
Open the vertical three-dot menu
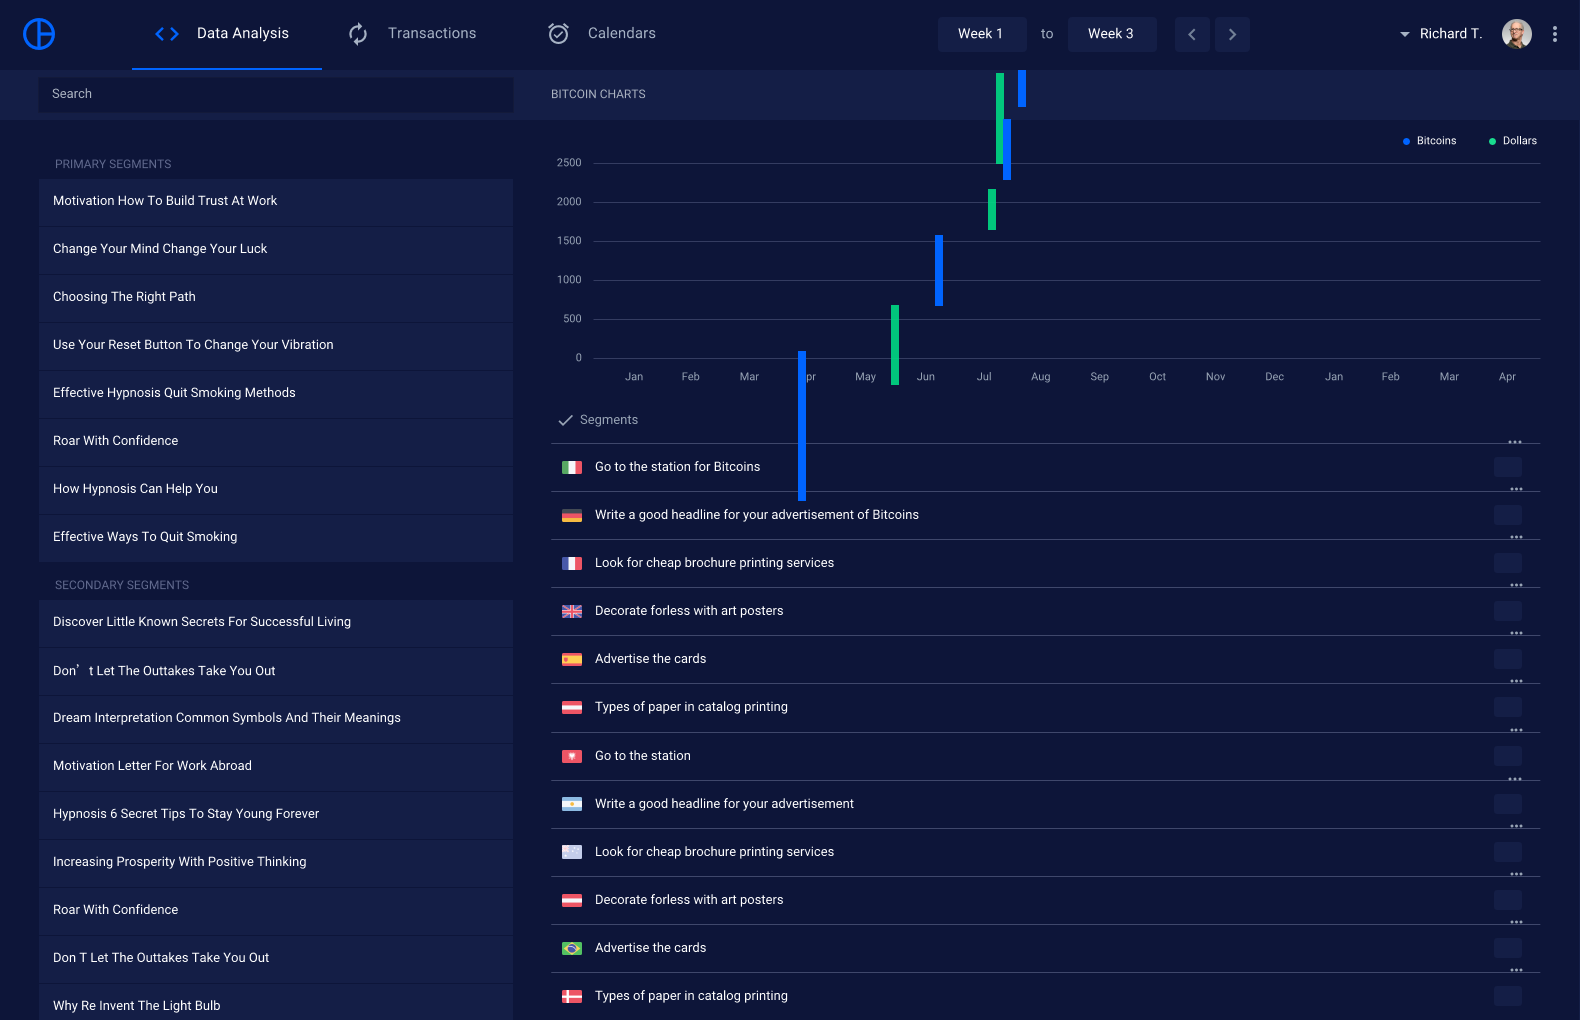(x=1554, y=34)
